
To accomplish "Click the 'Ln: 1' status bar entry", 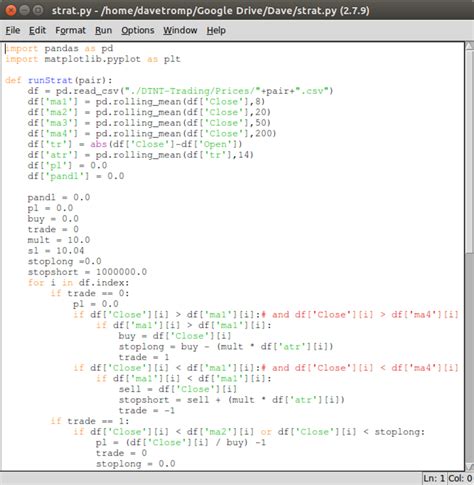I will (x=434, y=479).
